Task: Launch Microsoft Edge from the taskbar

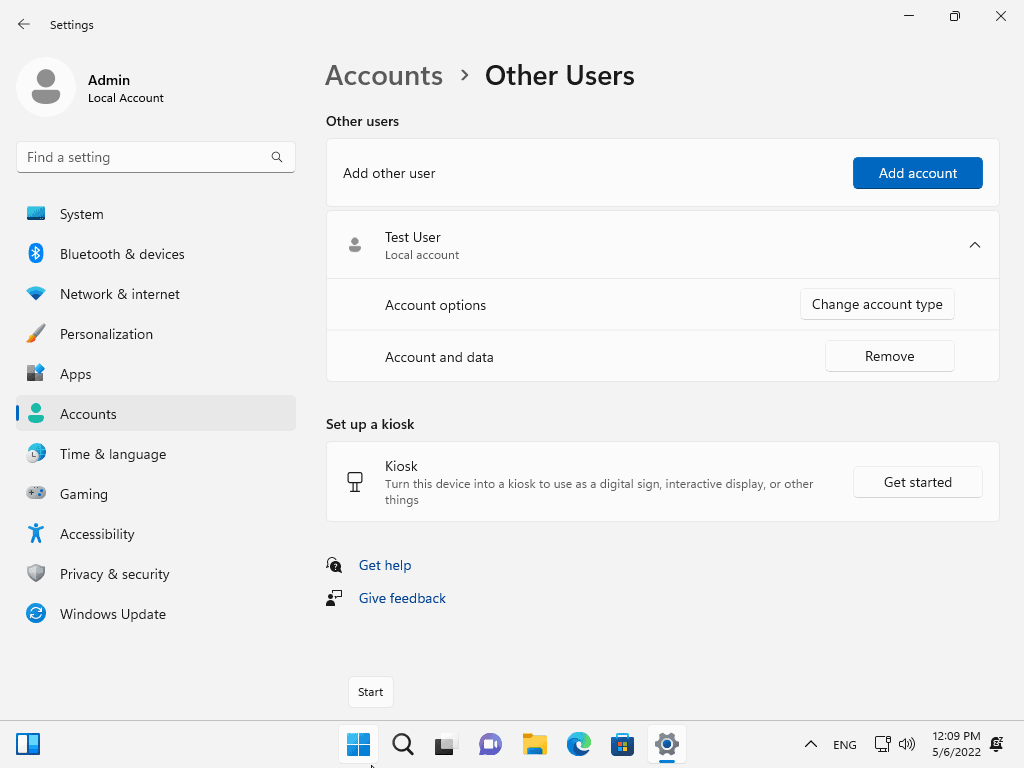Action: point(578,744)
